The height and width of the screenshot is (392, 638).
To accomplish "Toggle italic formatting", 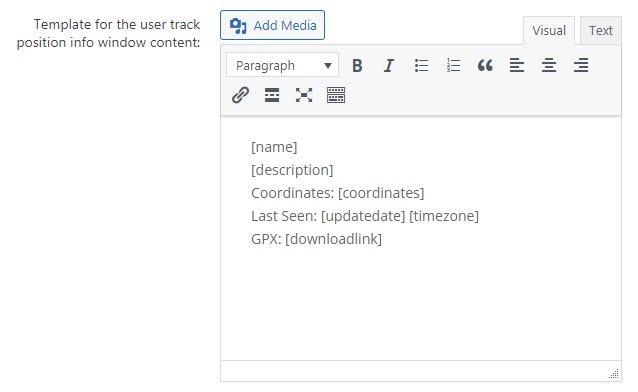I will tap(389, 65).
